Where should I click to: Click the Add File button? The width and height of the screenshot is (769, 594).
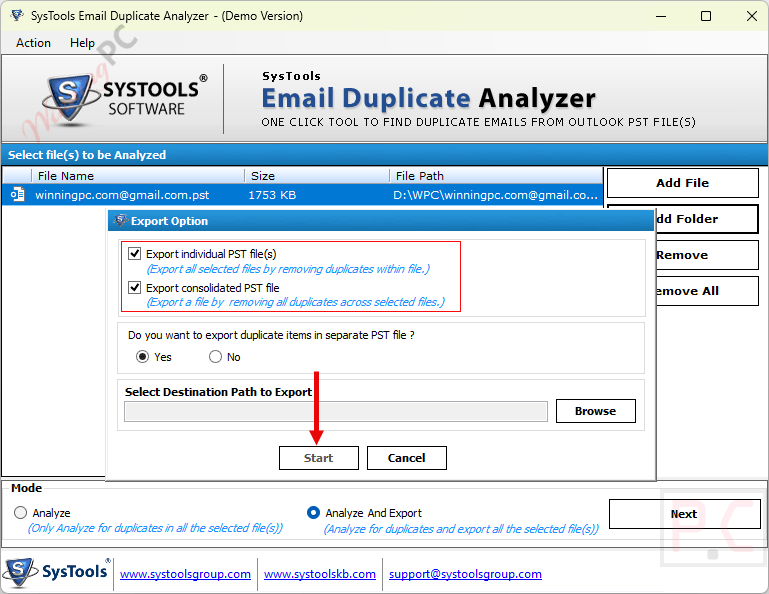[683, 183]
